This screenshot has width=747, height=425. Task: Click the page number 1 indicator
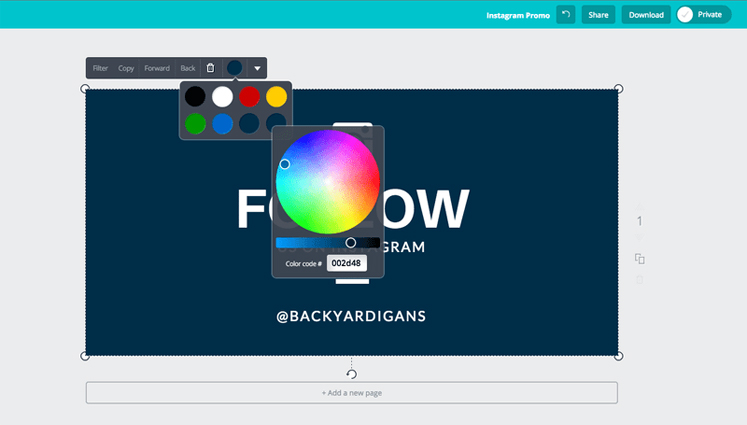pyautogui.click(x=639, y=222)
